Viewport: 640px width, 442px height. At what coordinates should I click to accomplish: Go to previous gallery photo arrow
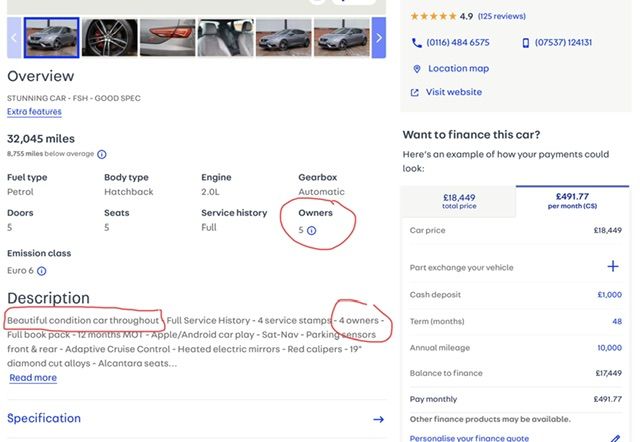pos(14,38)
